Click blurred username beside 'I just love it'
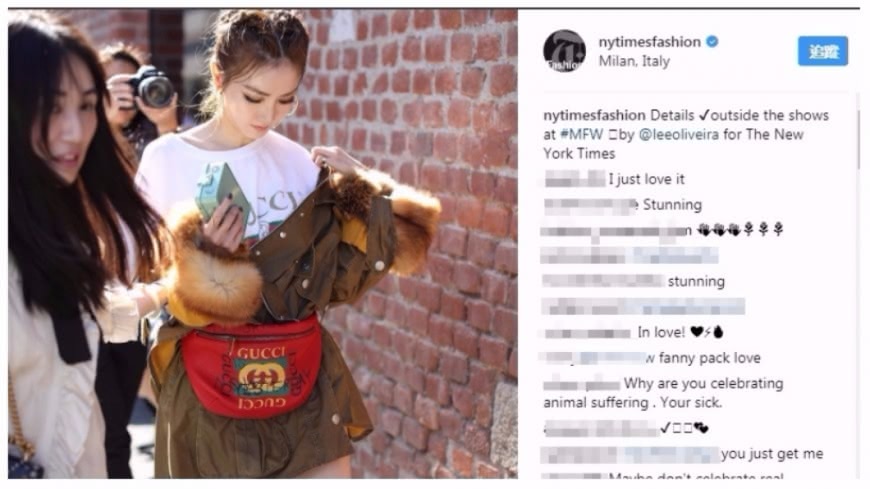 pos(575,179)
